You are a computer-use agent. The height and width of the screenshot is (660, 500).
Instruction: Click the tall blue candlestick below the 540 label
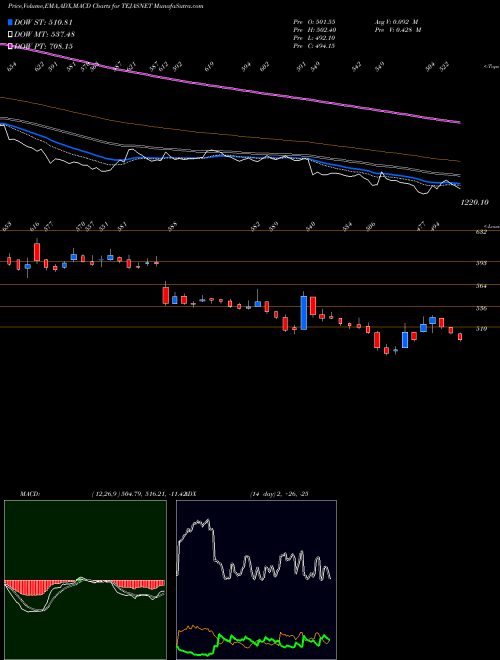click(x=303, y=313)
